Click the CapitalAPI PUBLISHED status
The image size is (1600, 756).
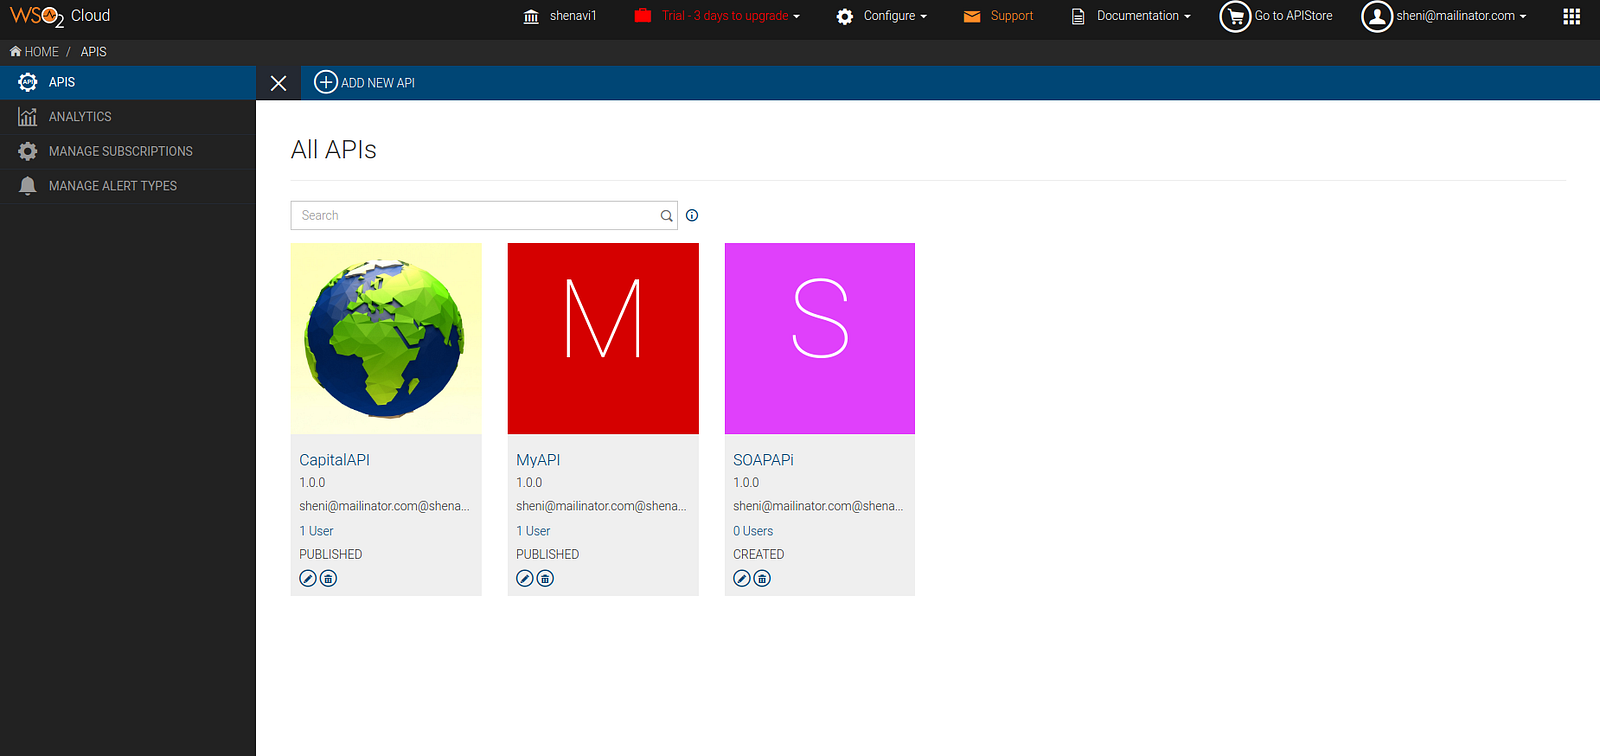point(331,554)
